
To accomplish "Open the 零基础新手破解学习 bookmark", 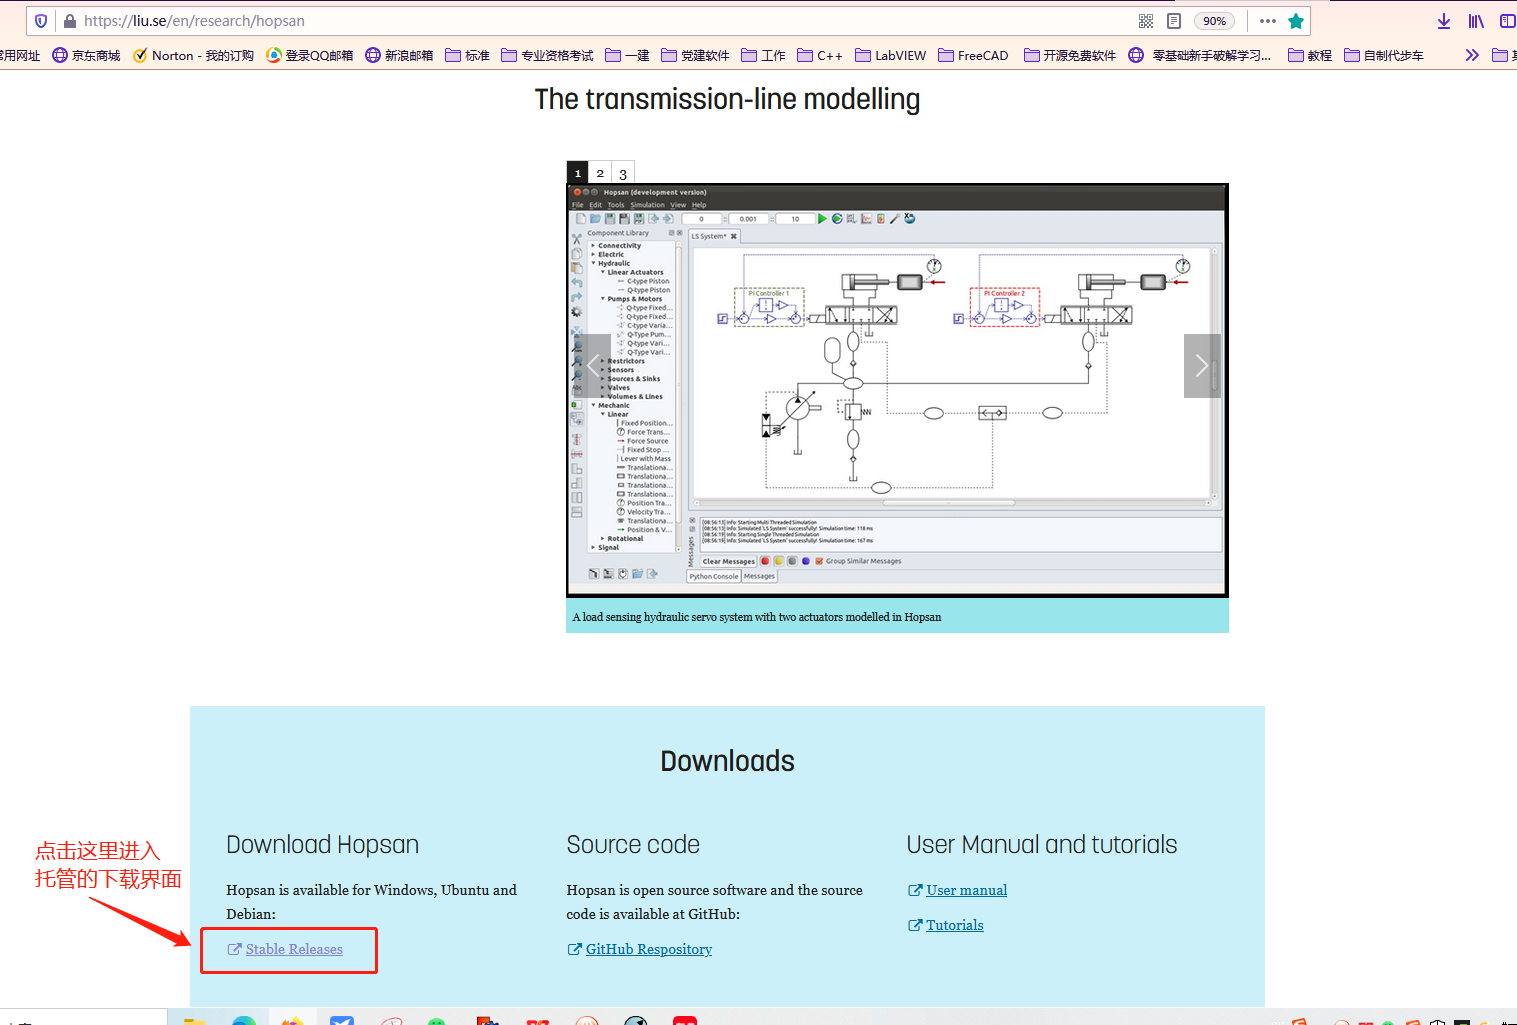I will click(1200, 55).
